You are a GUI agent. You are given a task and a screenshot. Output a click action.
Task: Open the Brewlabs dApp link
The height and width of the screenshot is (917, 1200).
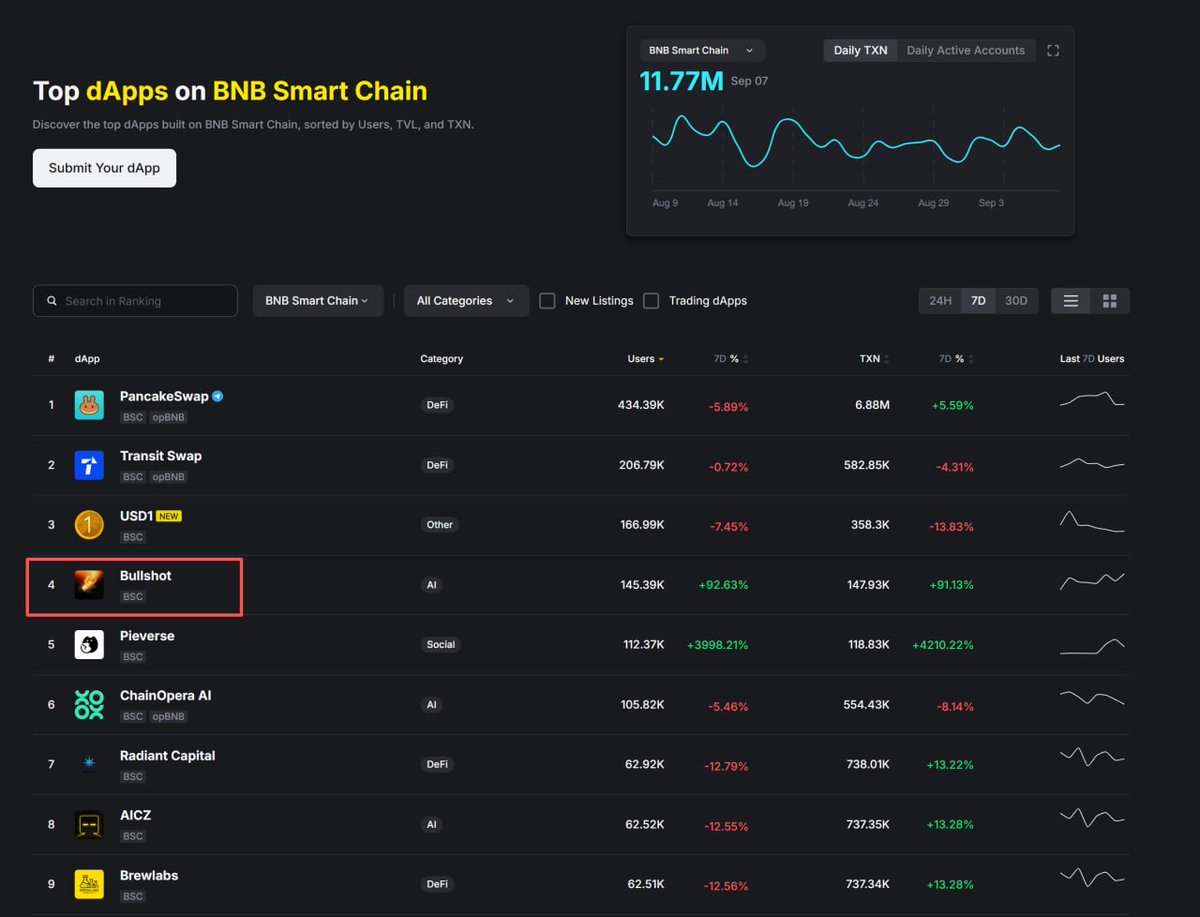(x=149, y=876)
